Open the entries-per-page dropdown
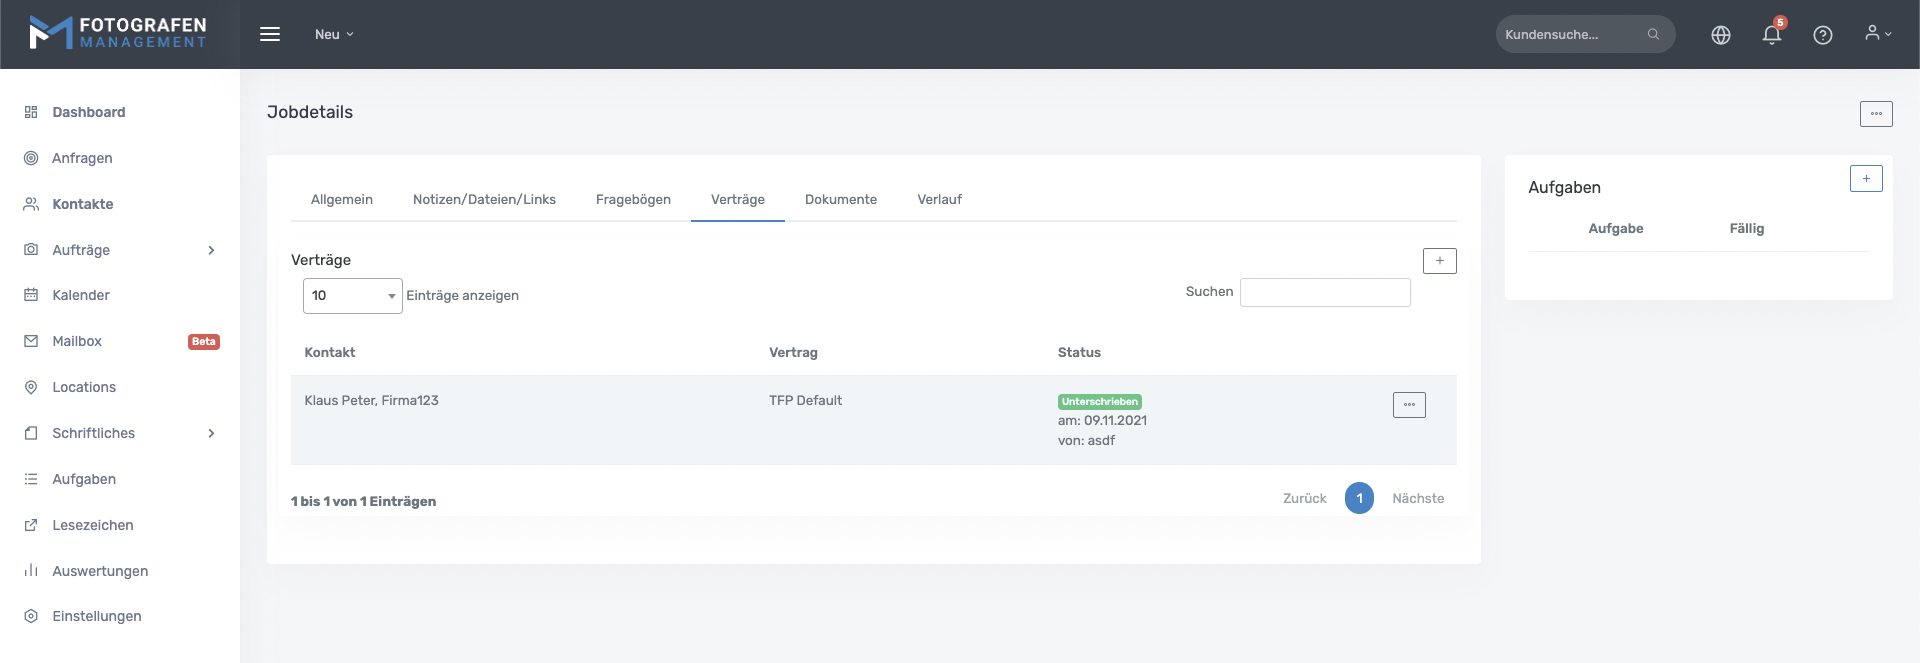Image resolution: width=1920 pixels, height=663 pixels. [352, 296]
